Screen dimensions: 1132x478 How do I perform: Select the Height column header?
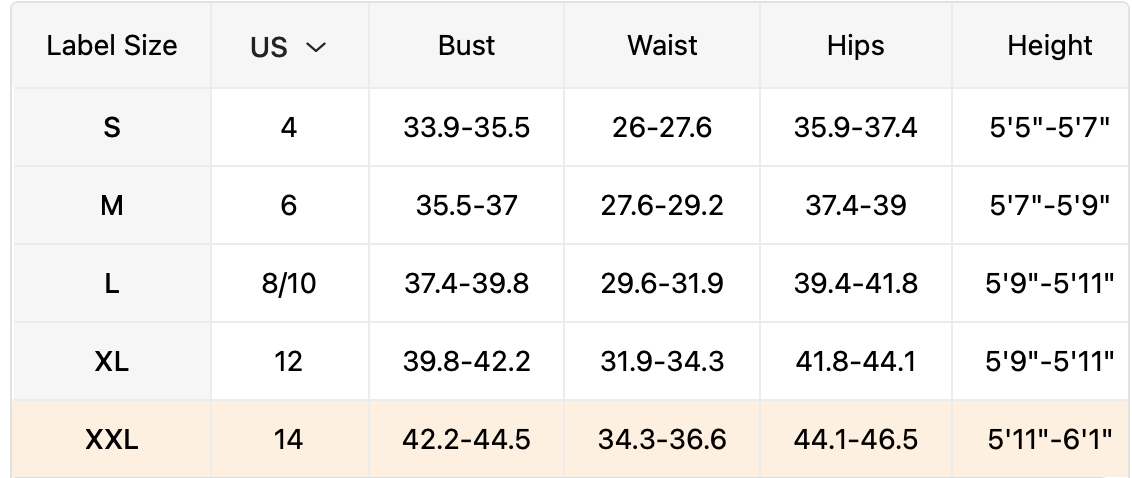[x=1049, y=46]
